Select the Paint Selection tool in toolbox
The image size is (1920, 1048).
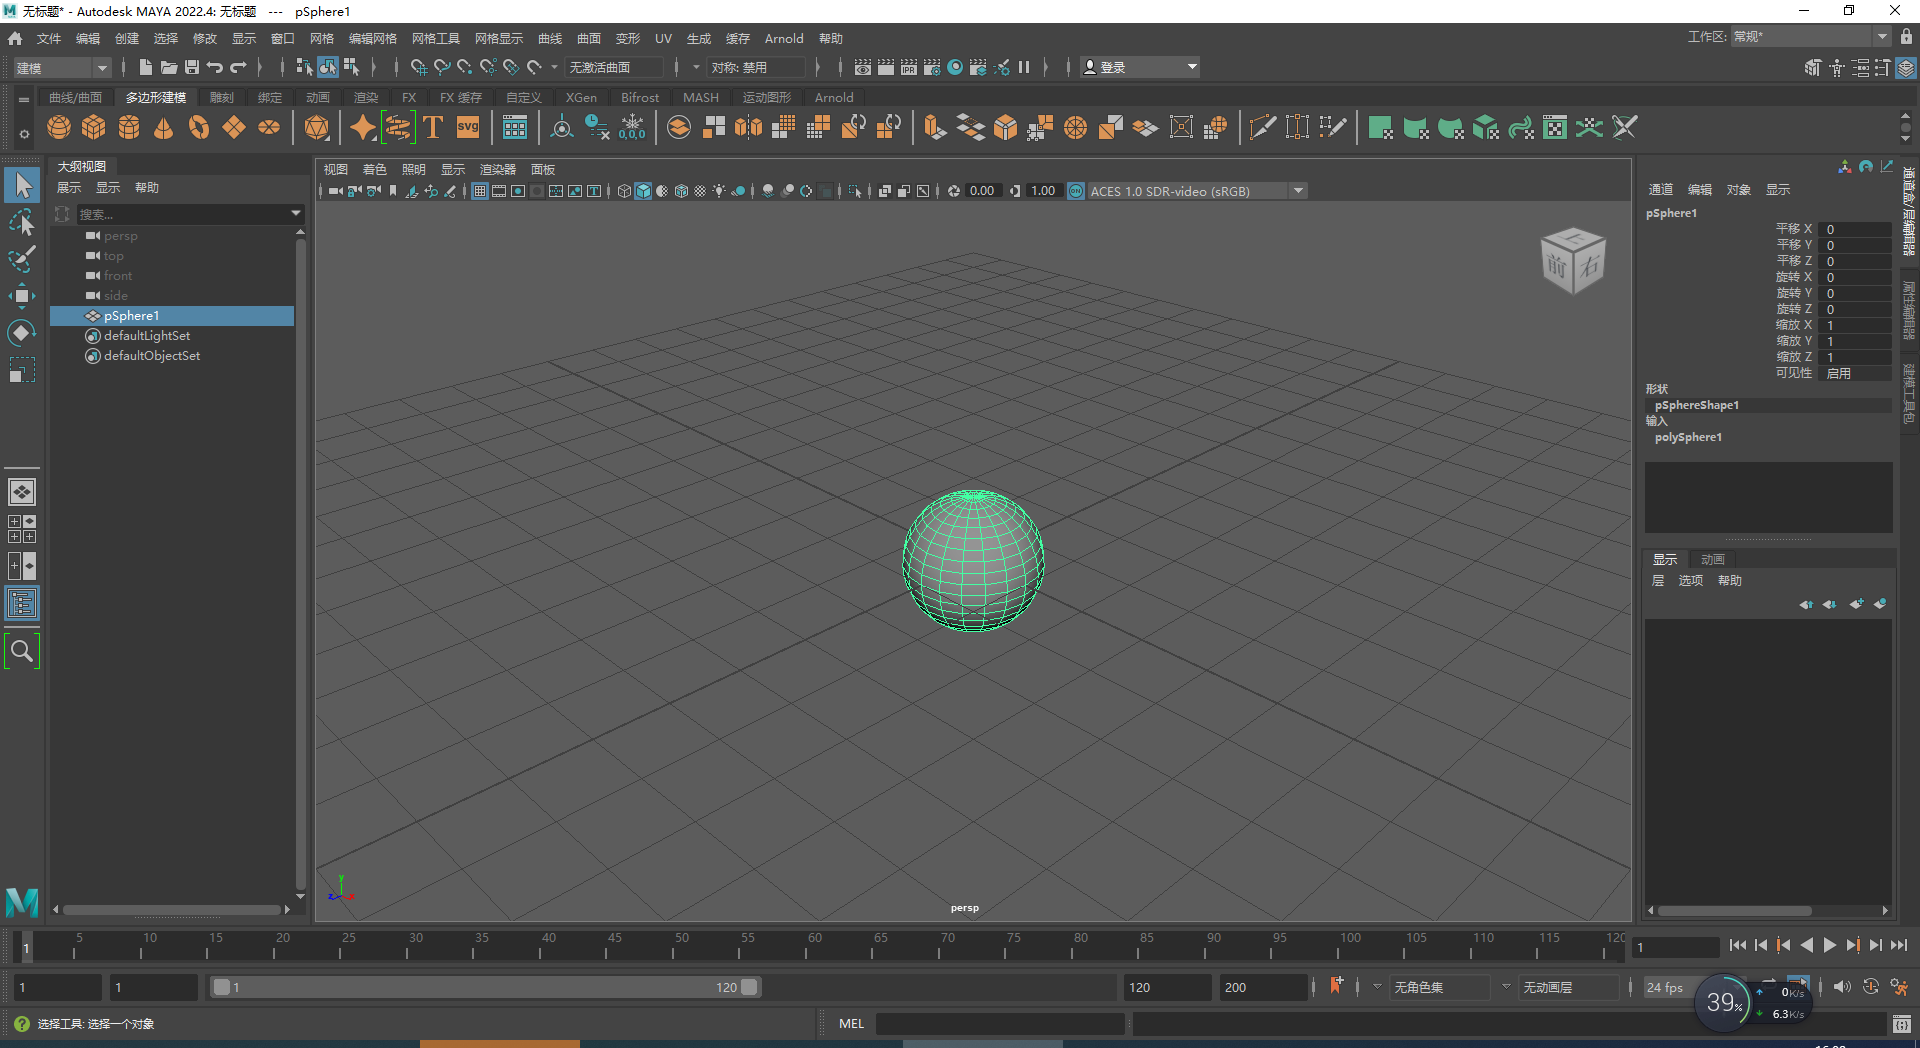22,259
